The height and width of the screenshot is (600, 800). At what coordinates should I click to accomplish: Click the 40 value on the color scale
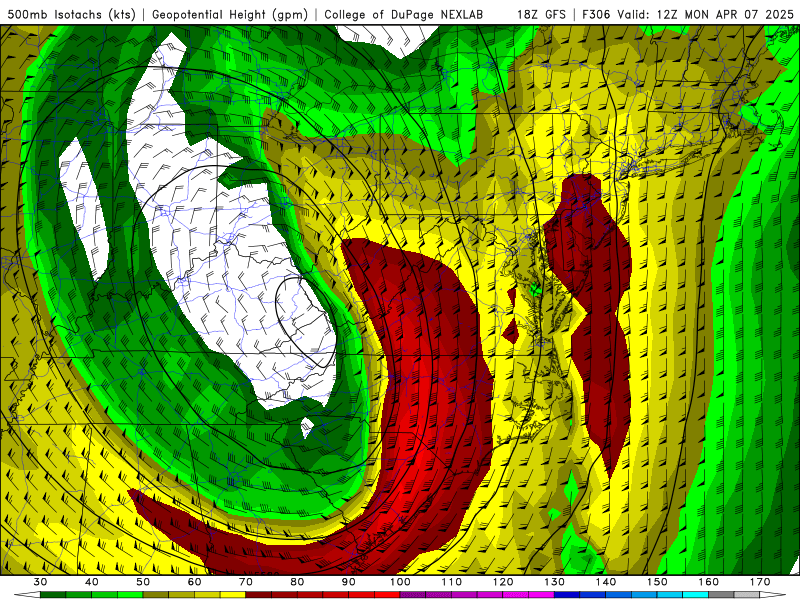coord(92,582)
